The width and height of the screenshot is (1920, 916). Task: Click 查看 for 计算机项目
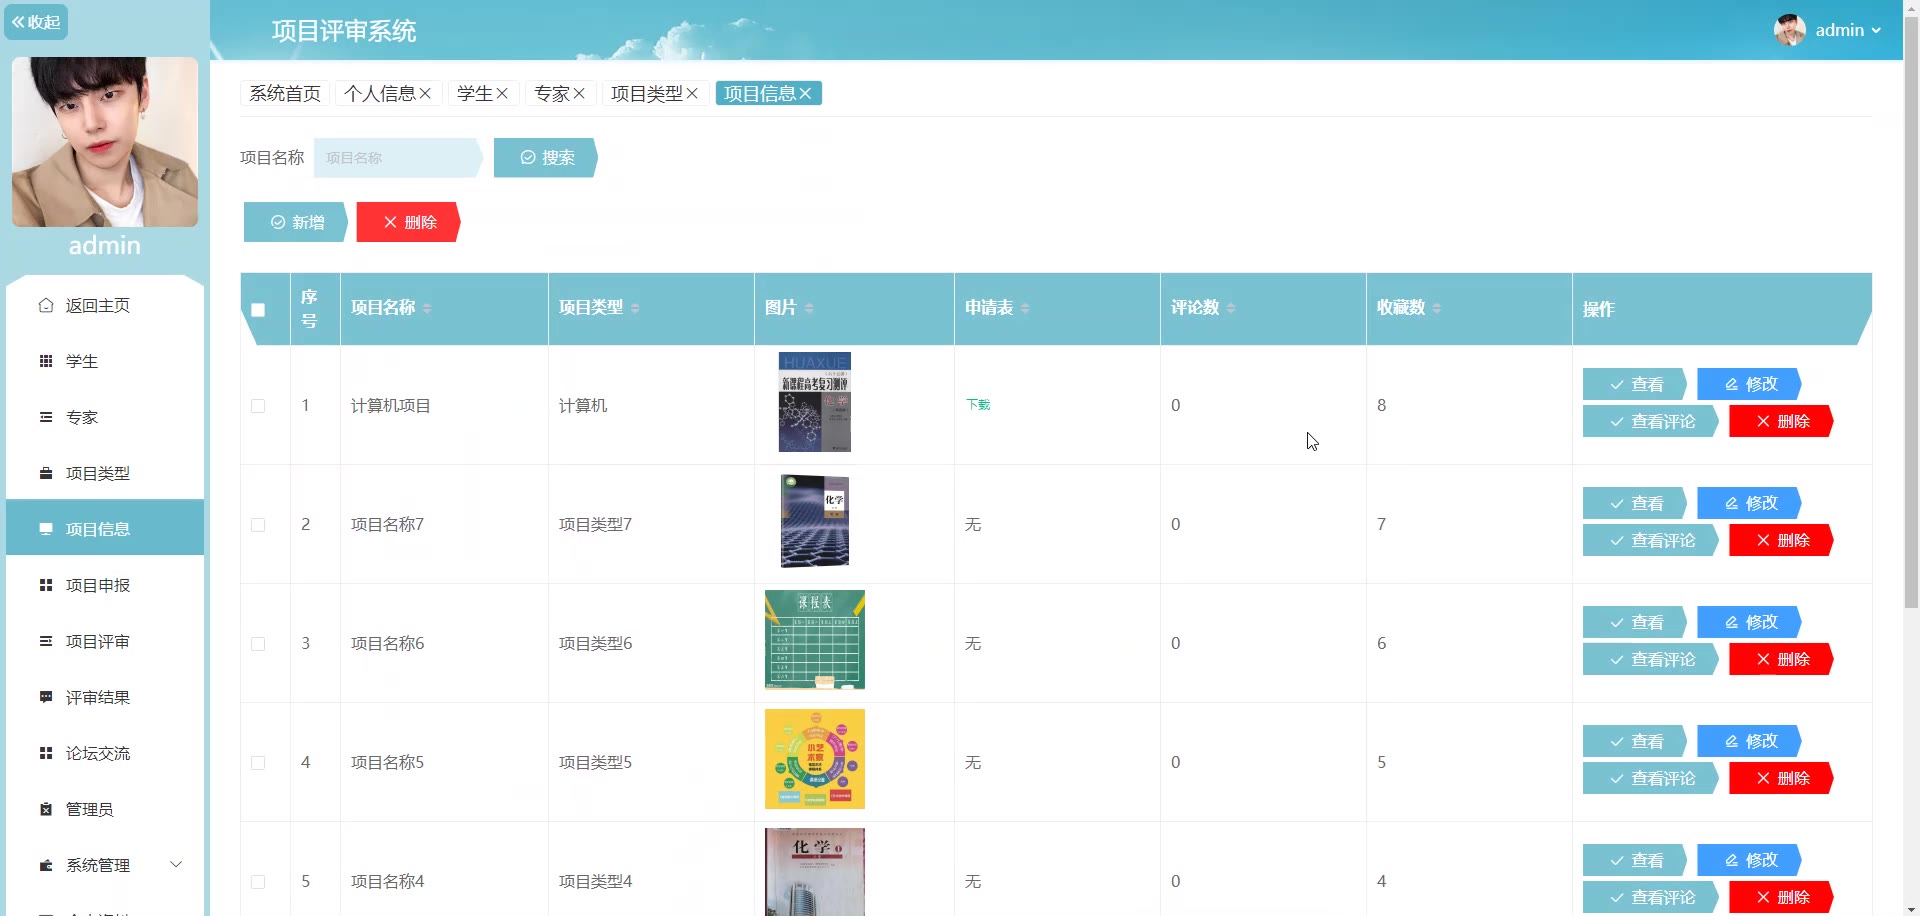coord(1635,384)
